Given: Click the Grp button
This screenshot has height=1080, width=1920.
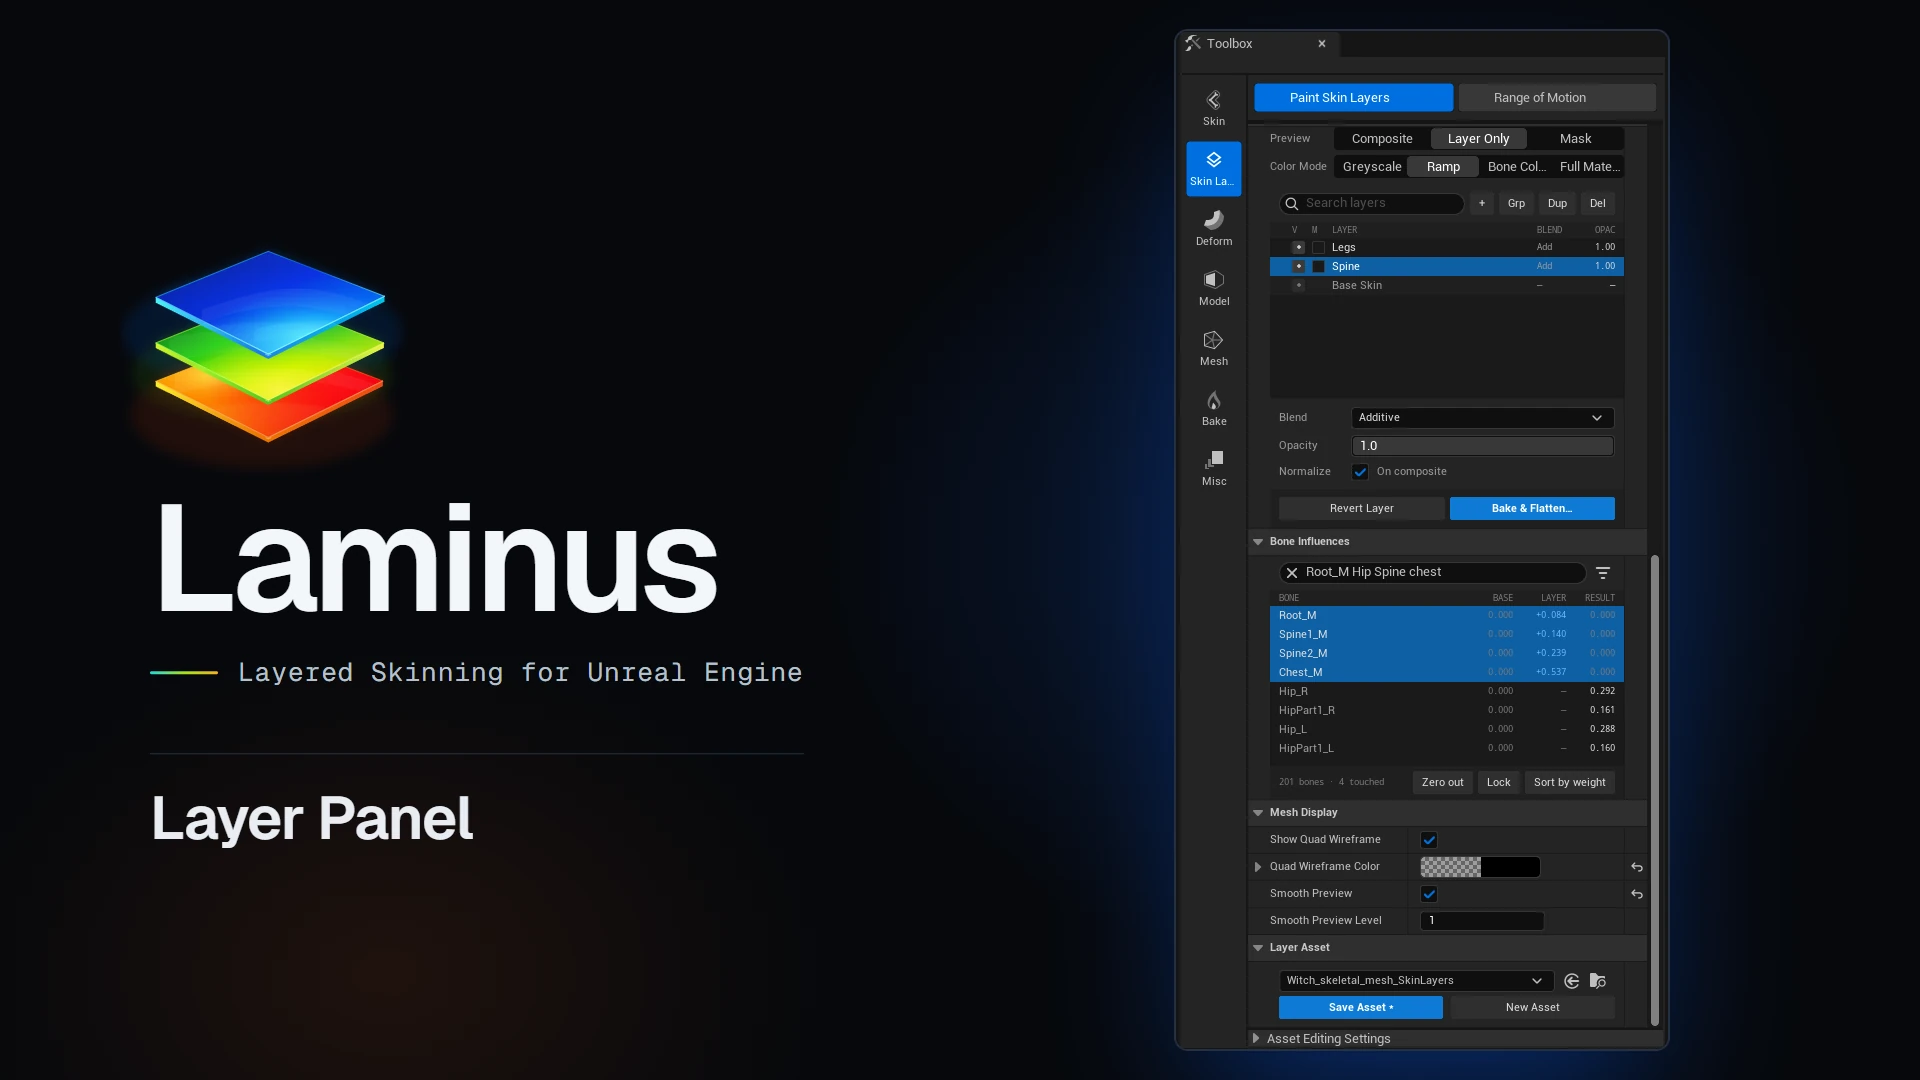Looking at the screenshot, I should pos(1516,203).
